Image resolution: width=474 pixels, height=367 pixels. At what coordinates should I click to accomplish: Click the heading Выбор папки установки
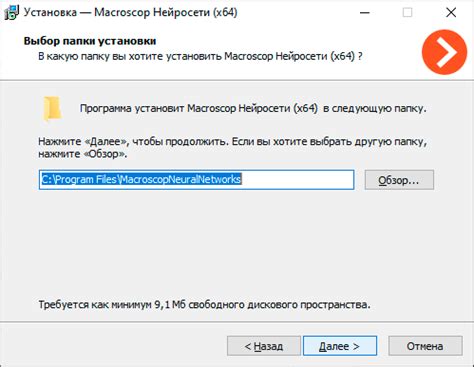coord(90,41)
